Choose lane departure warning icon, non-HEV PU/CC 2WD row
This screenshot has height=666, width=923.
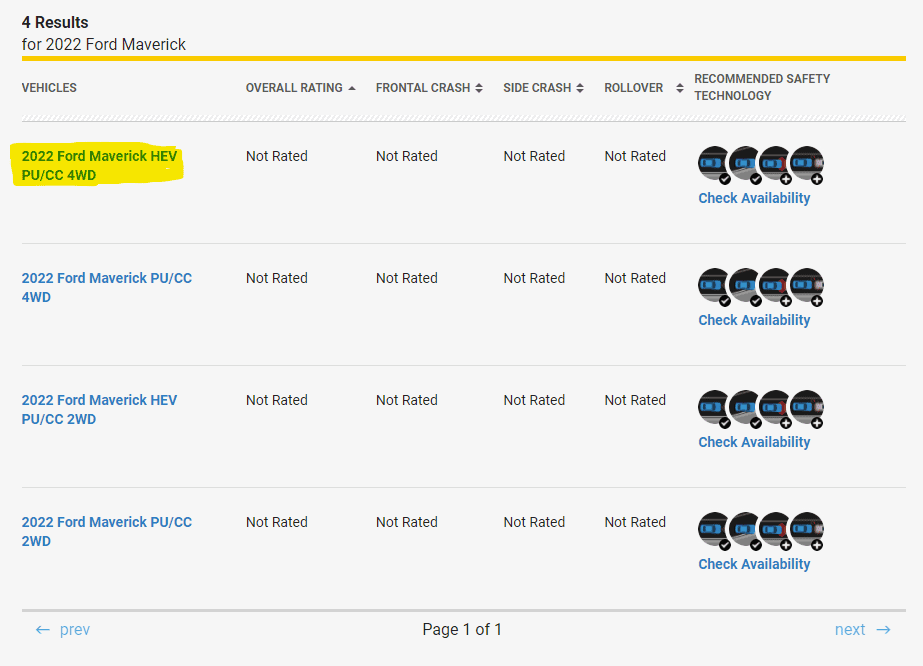click(x=745, y=529)
